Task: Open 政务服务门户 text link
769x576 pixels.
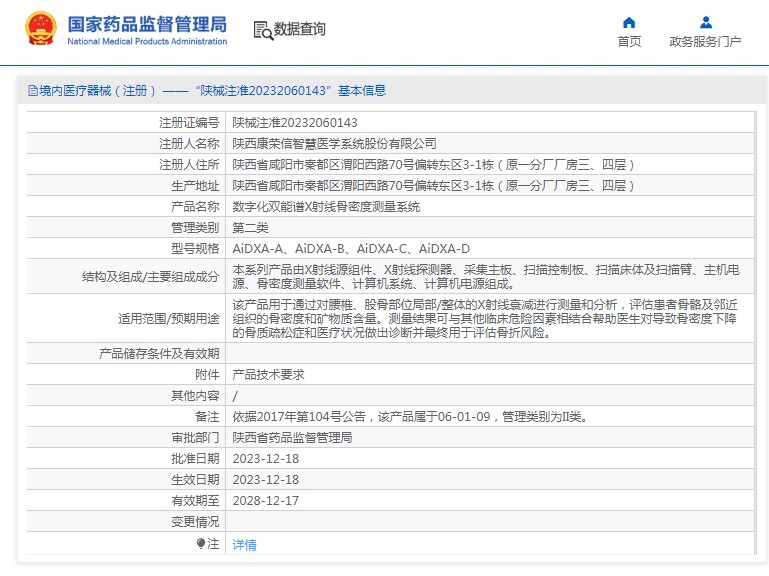Action: [x=705, y=41]
